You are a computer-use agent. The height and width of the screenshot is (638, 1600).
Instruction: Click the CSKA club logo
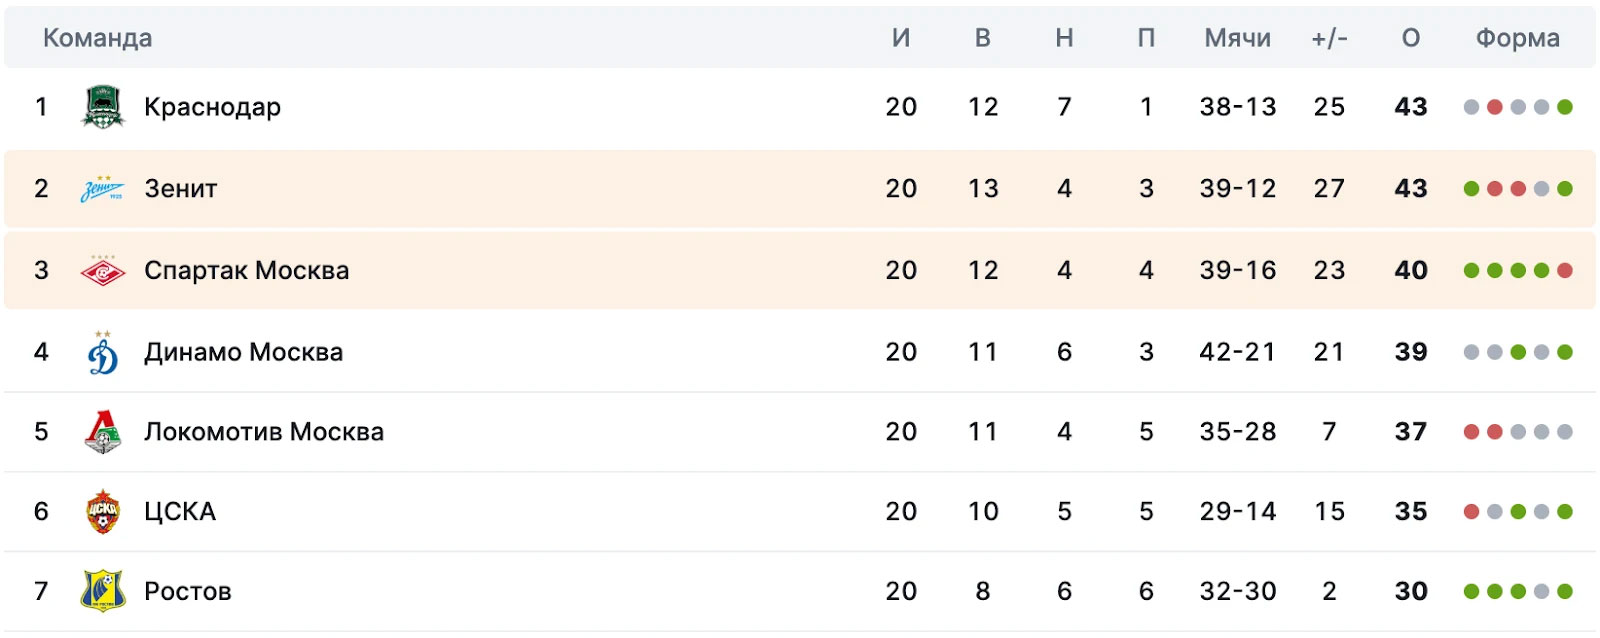(x=103, y=512)
